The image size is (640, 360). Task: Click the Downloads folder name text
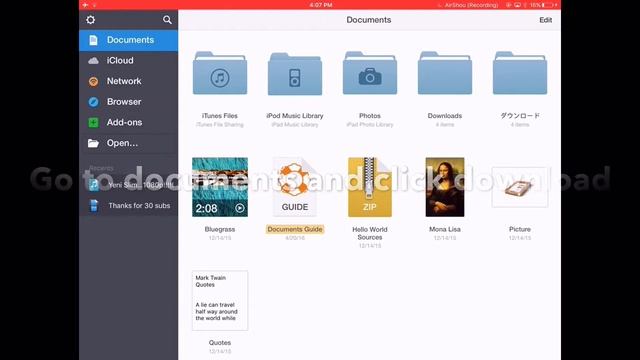tap(445, 116)
